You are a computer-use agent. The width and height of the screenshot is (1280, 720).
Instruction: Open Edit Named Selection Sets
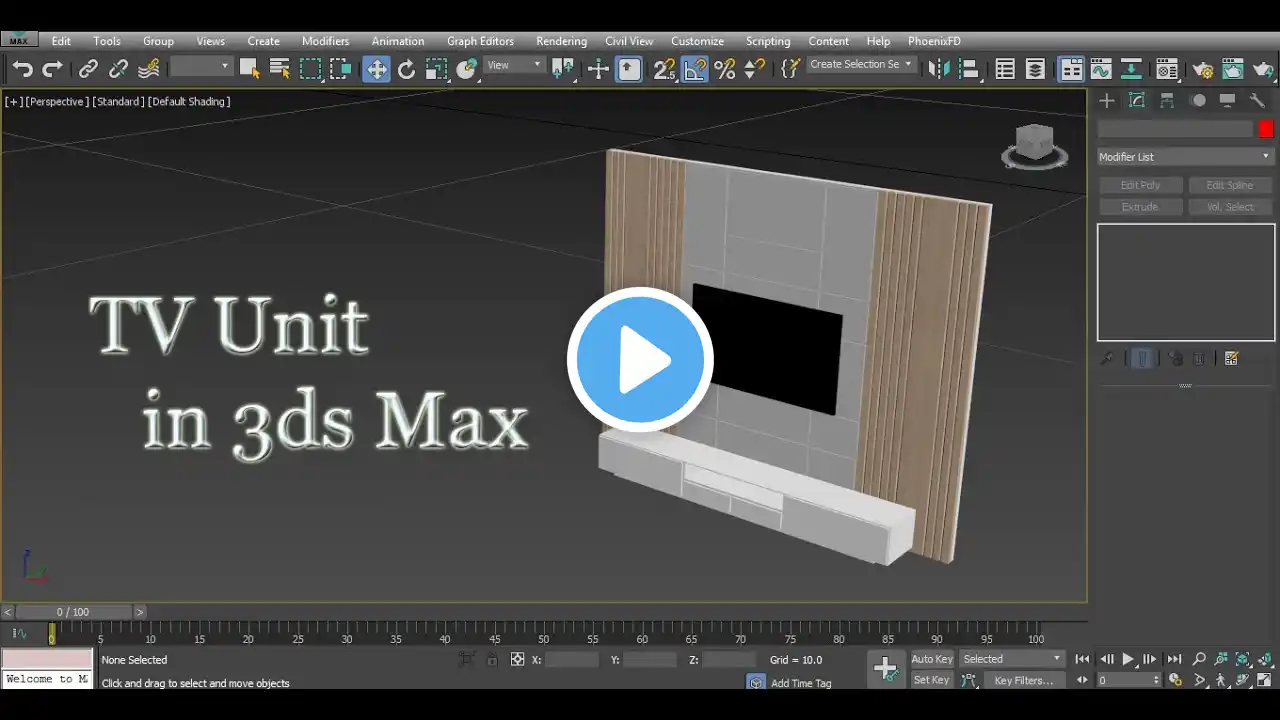pyautogui.click(x=790, y=69)
